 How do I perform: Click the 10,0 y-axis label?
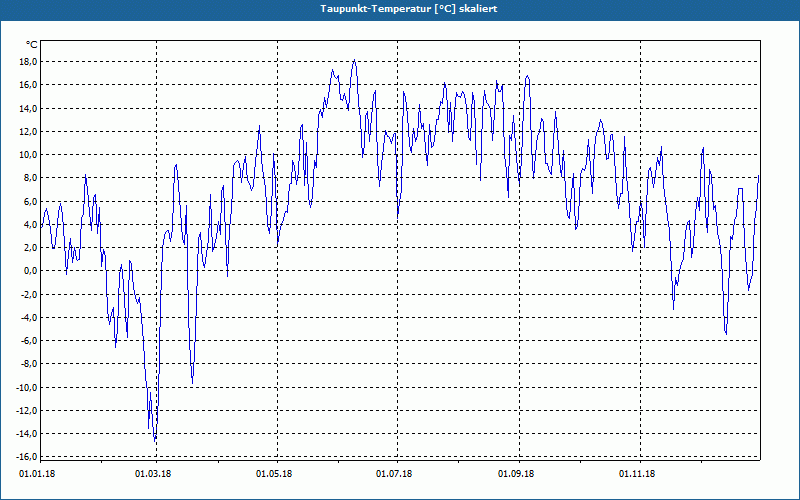click(28, 155)
